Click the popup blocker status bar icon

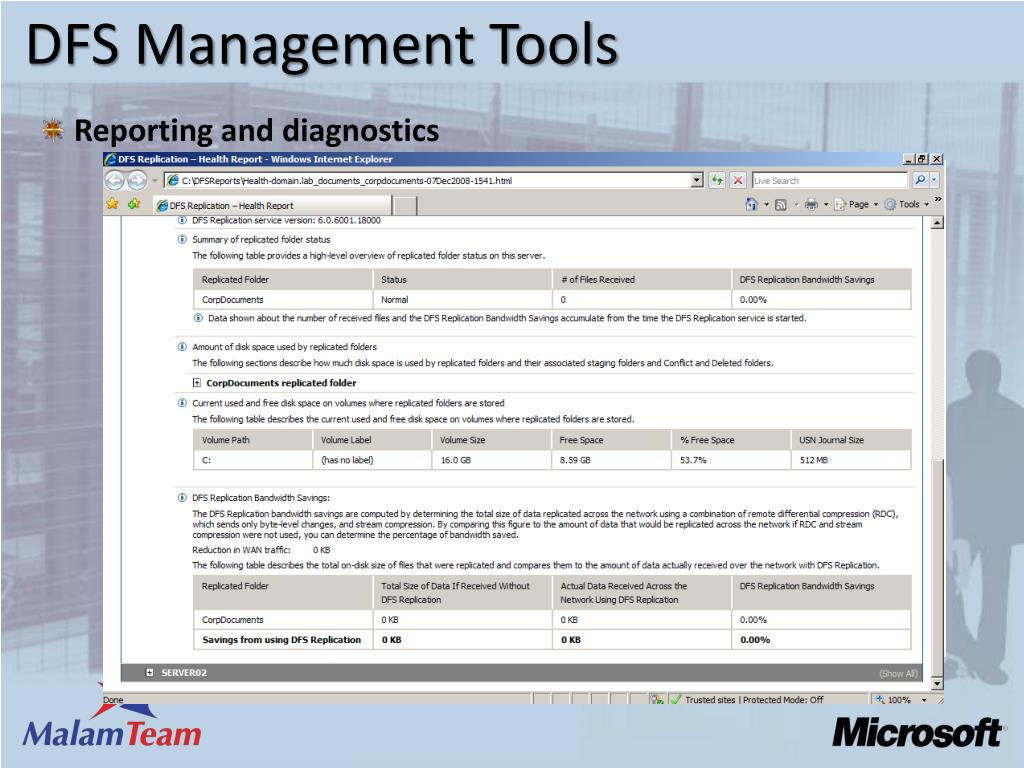[x=657, y=699]
